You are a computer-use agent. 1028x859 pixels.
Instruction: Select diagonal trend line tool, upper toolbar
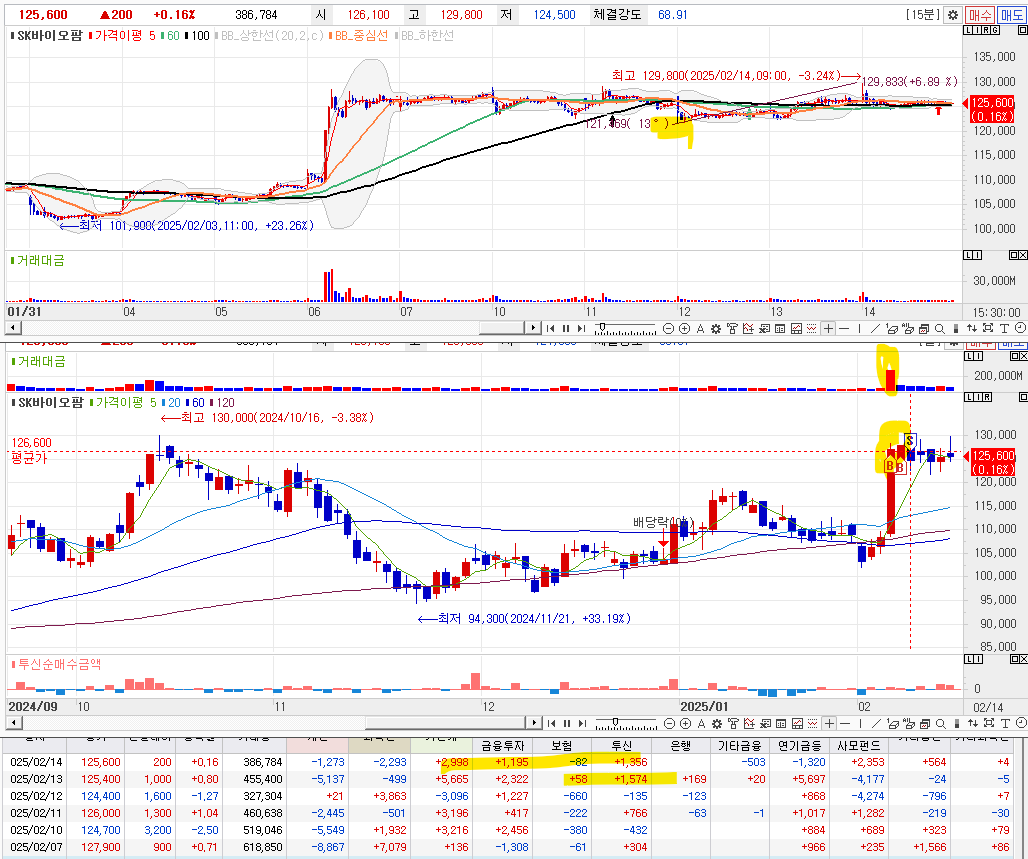[x=875, y=329]
